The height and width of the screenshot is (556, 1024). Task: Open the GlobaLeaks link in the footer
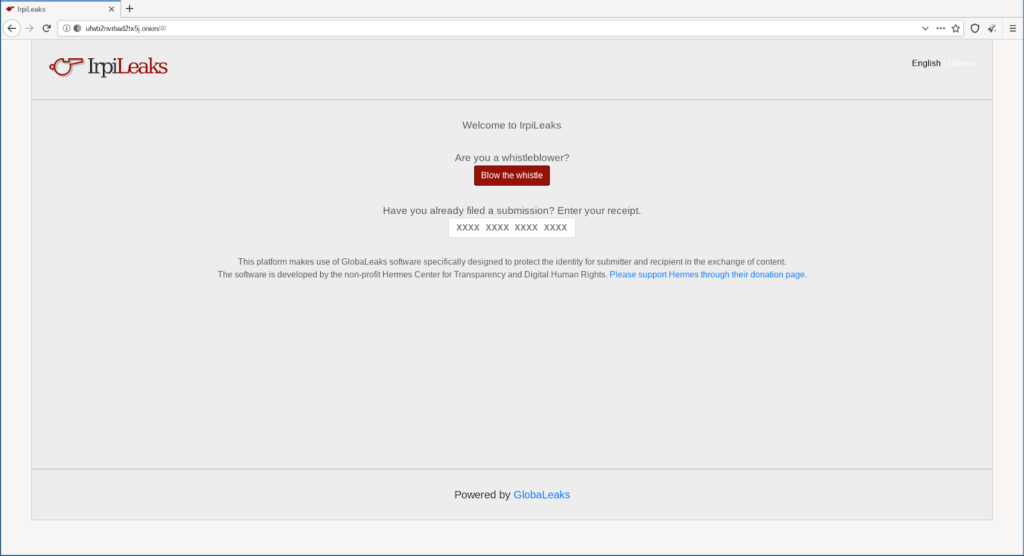pos(541,495)
